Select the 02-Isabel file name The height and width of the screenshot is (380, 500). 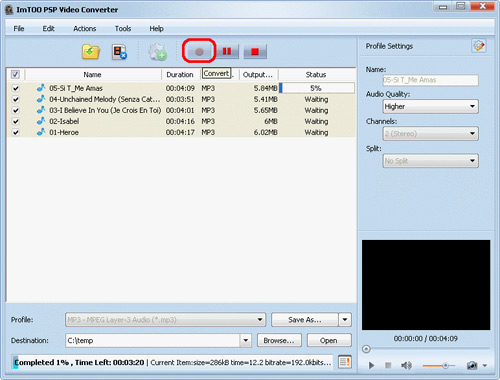tap(64, 121)
